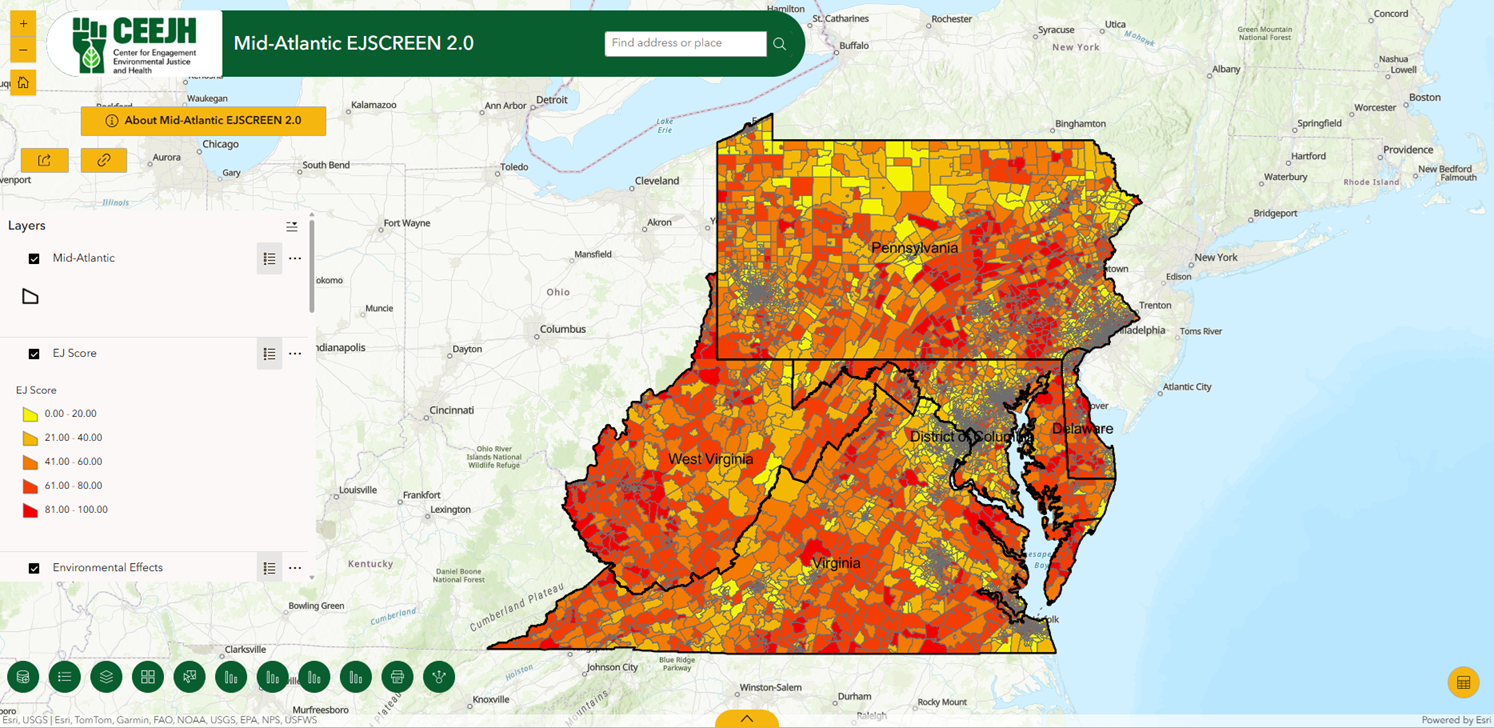Click the 81.00 - 100.00 red swatch
Screen dimensions: 1494x728
coord(30,510)
